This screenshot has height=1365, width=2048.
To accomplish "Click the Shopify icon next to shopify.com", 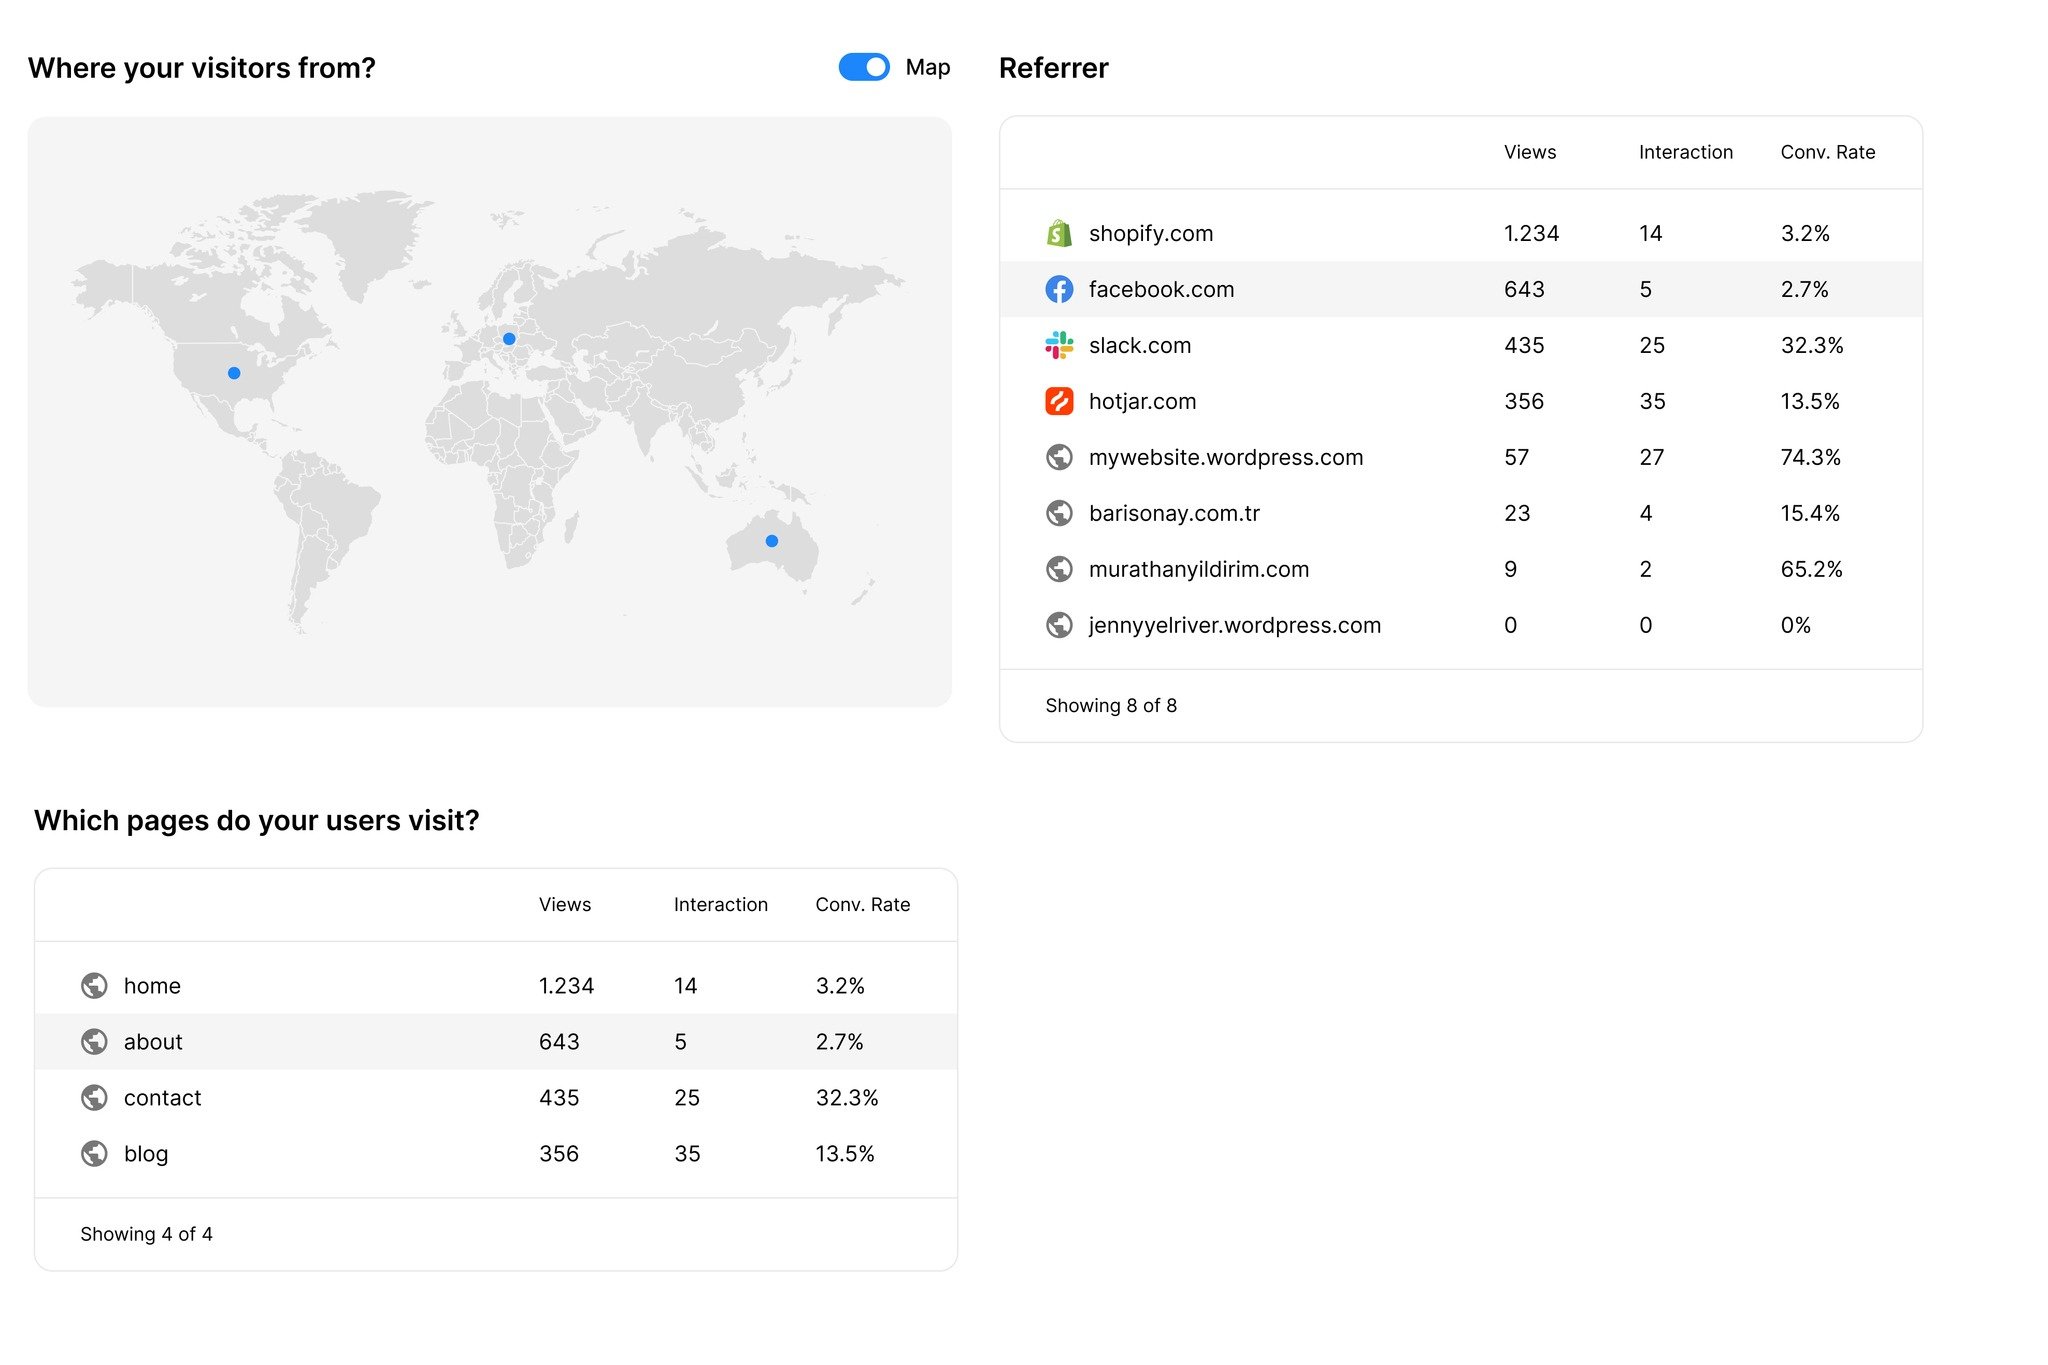I will pos(1059,233).
